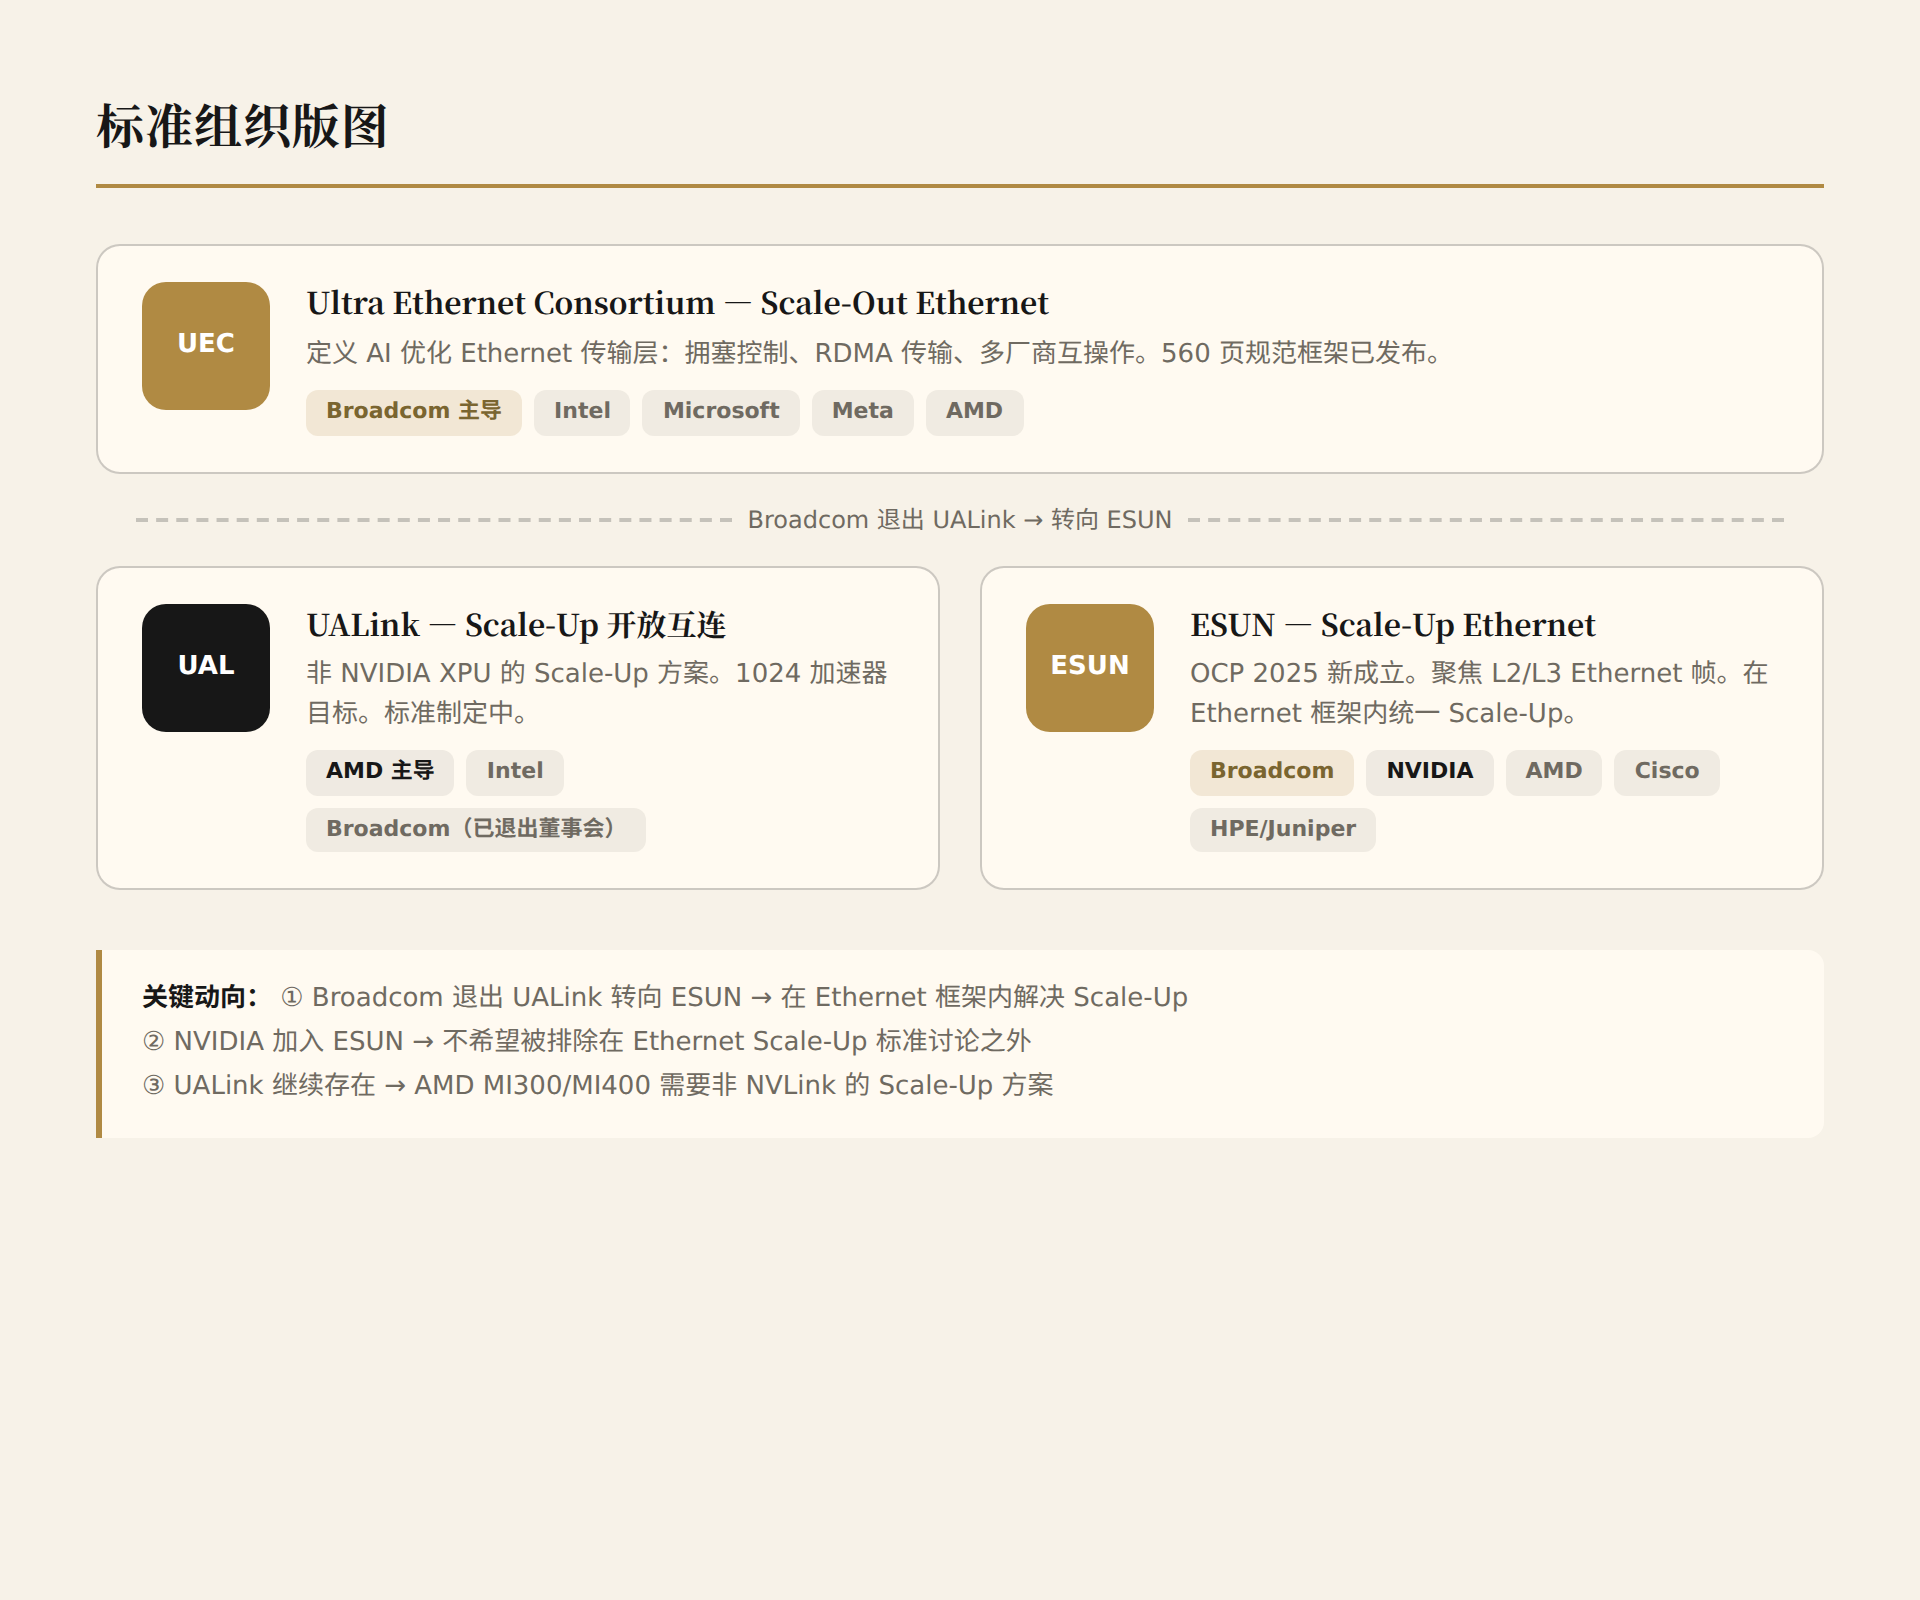Select the "Broadcom 主导" tag in UEC card
1920x1600 pixels.
tap(414, 412)
